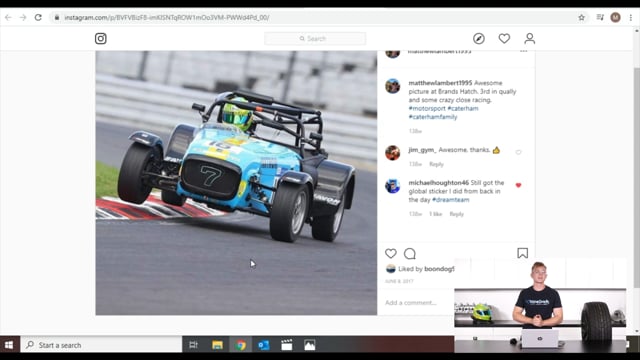Image resolution: width=640 pixels, height=360 pixels.
Task: Click the June 8, 2017 post date
Action: [399, 281]
